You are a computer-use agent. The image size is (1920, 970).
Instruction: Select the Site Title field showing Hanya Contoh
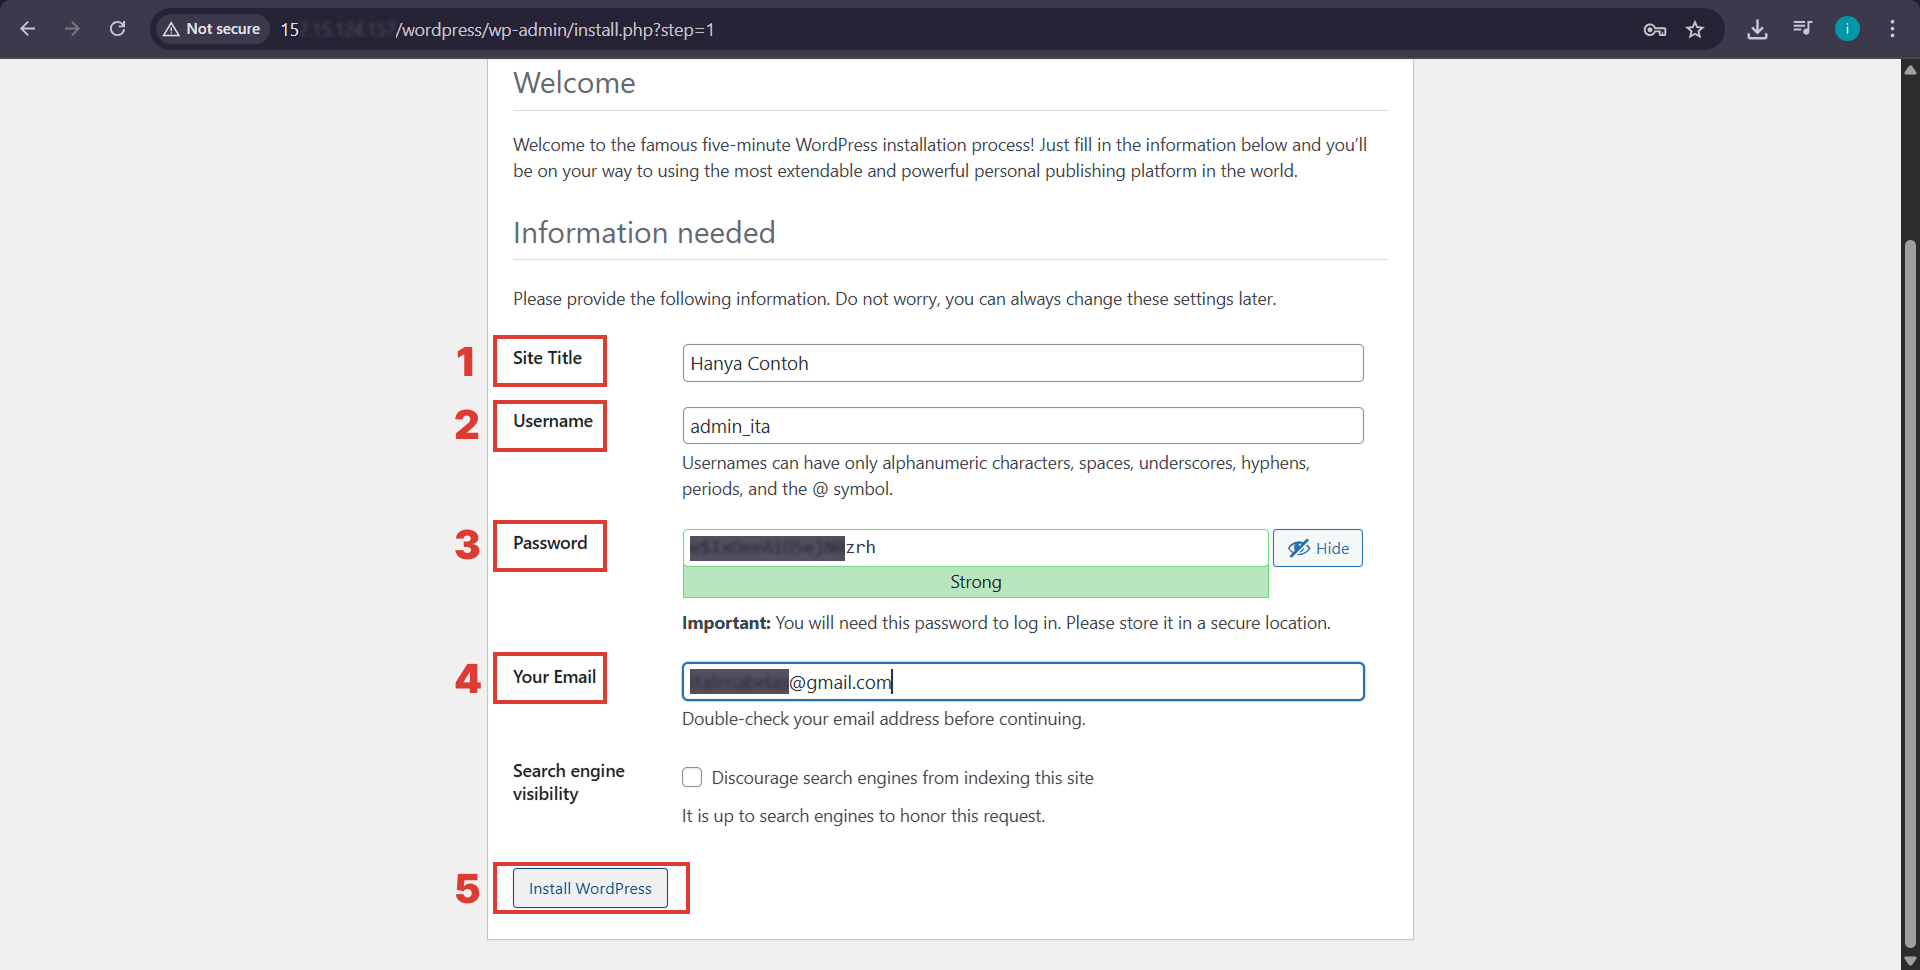[x=1023, y=362]
